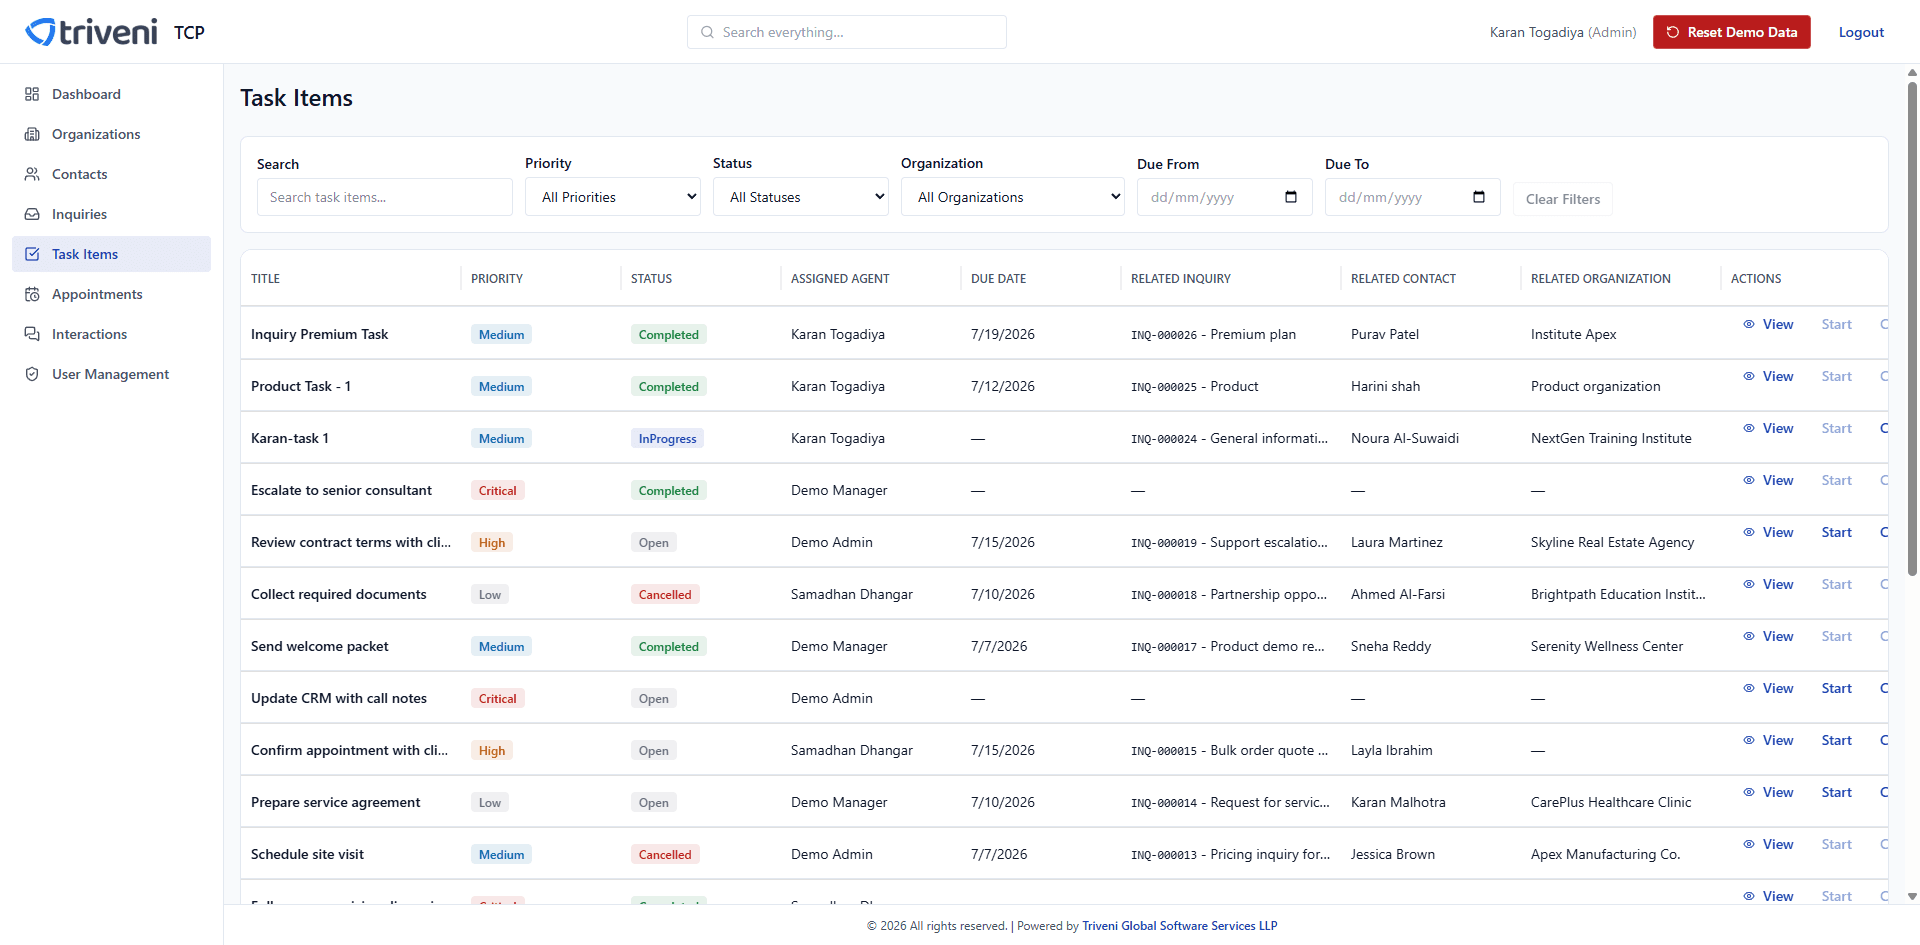The width and height of the screenshot is (1920, 945).
Task: Start the Review contract terms task
Action: coord(1836,532)
